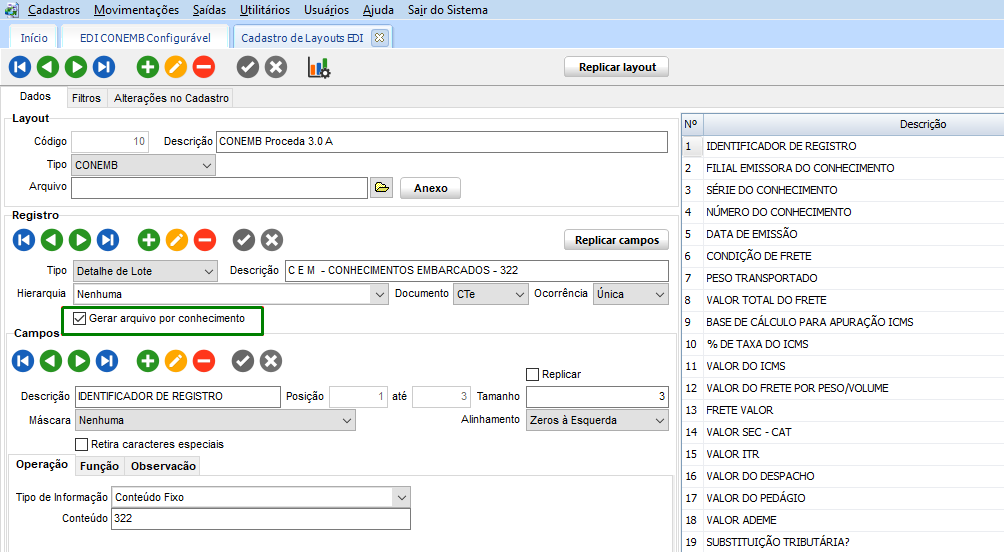The width and height of the screenshot is (1004, 552).
Task: Go to first record in top Layout toolbar
Action: (x=20, y=67)
